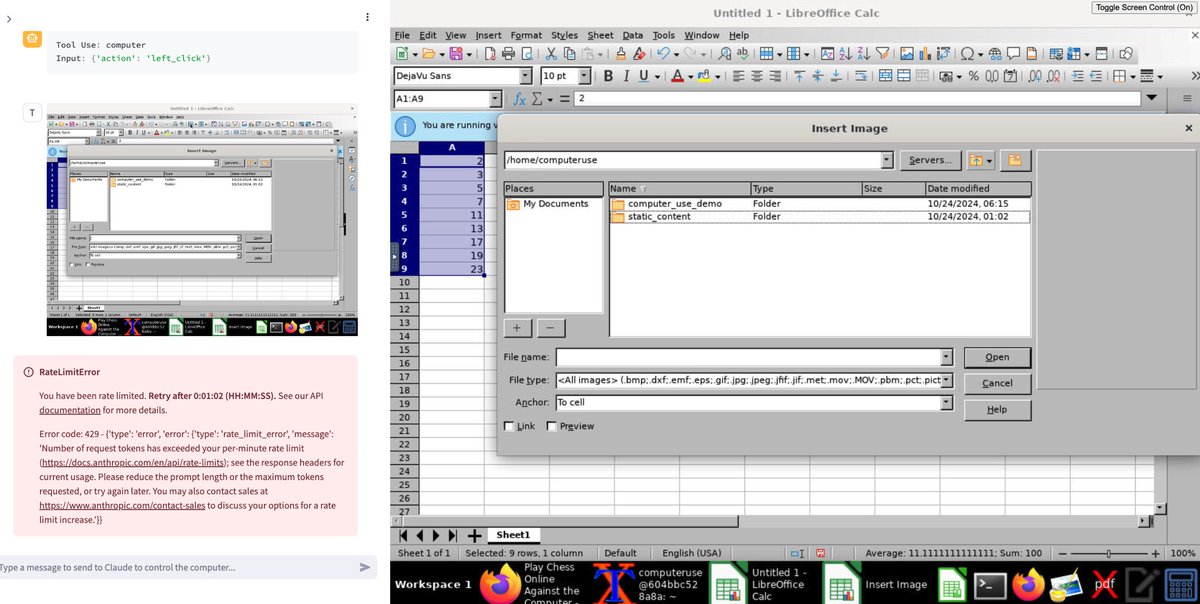Open the terminal icon in the taskbar tray
Image resolution: width=1200 pixels, height=604 pixels.
pos(989,584)
